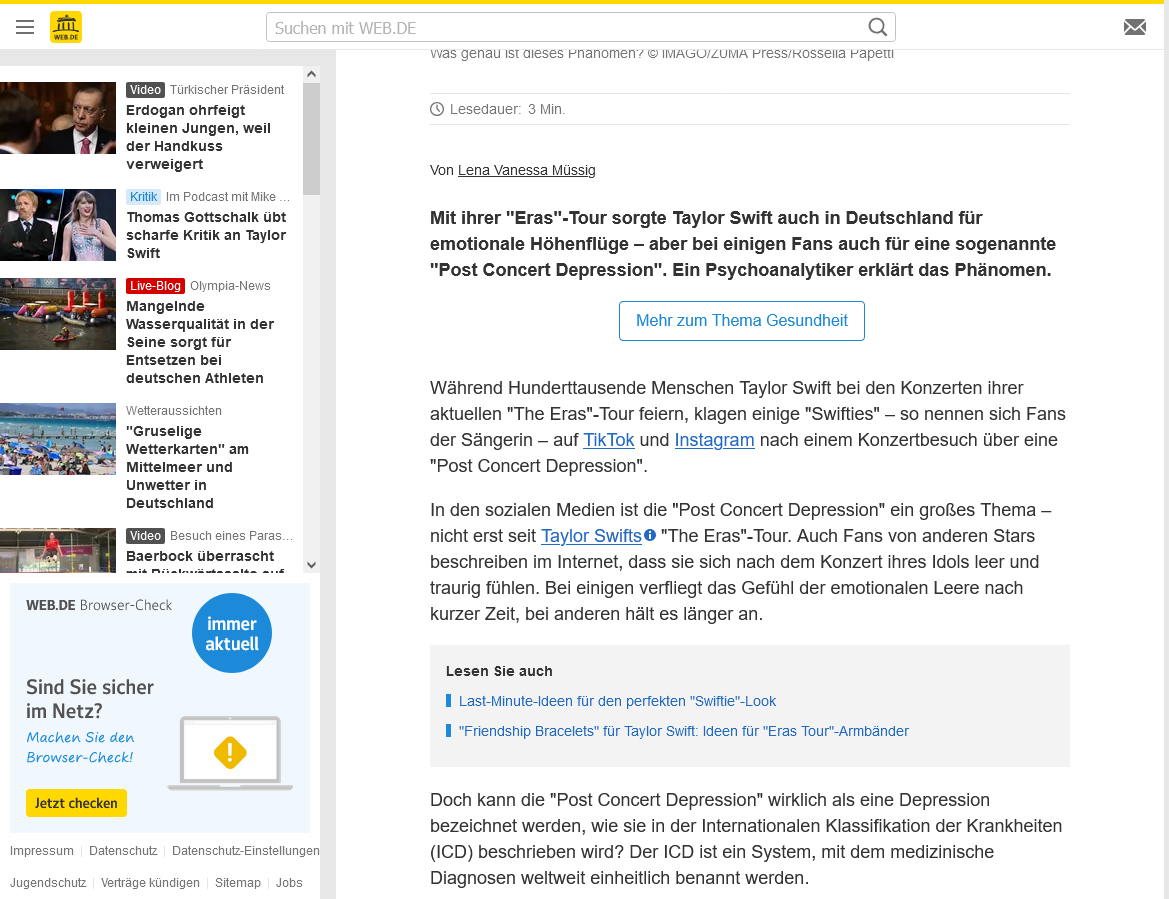Screen dimensions: 1169x899
Task: Focus the 'Suchen mit WEB.DE' search field
Action: tap(565, 27)
